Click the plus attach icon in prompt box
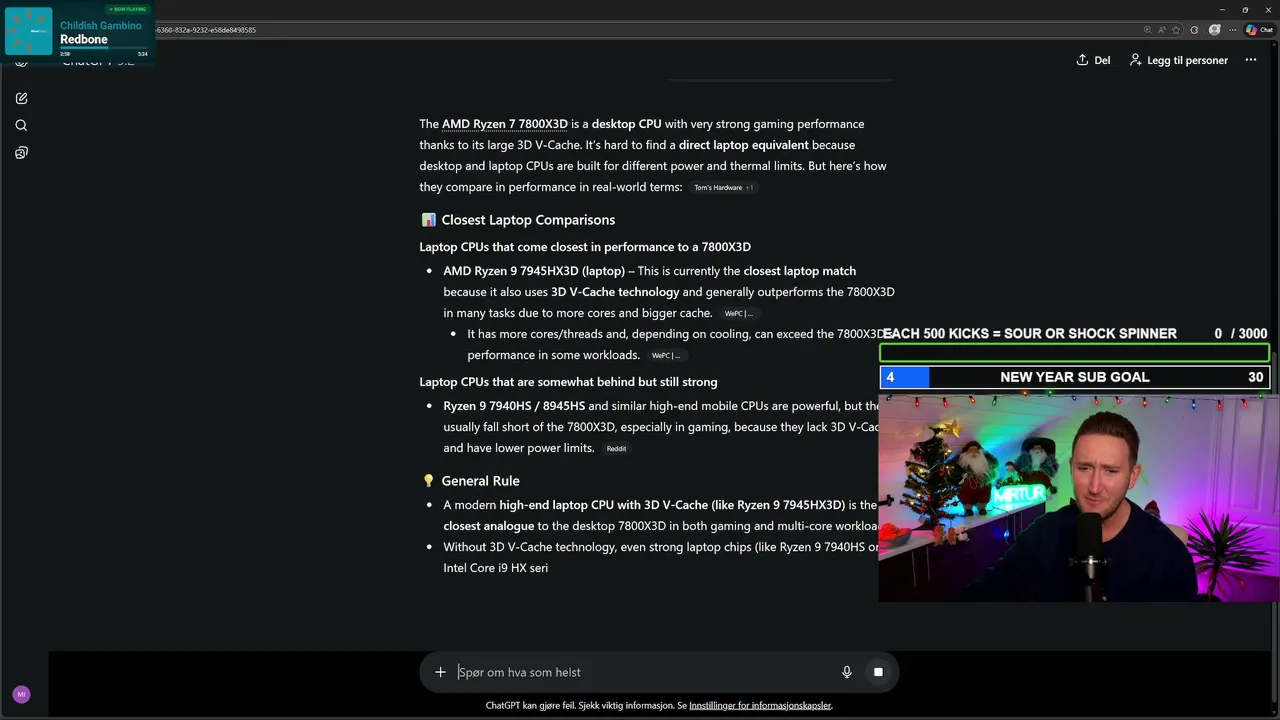Screen dimensions: 1280x720 click(x=440, y=672)
